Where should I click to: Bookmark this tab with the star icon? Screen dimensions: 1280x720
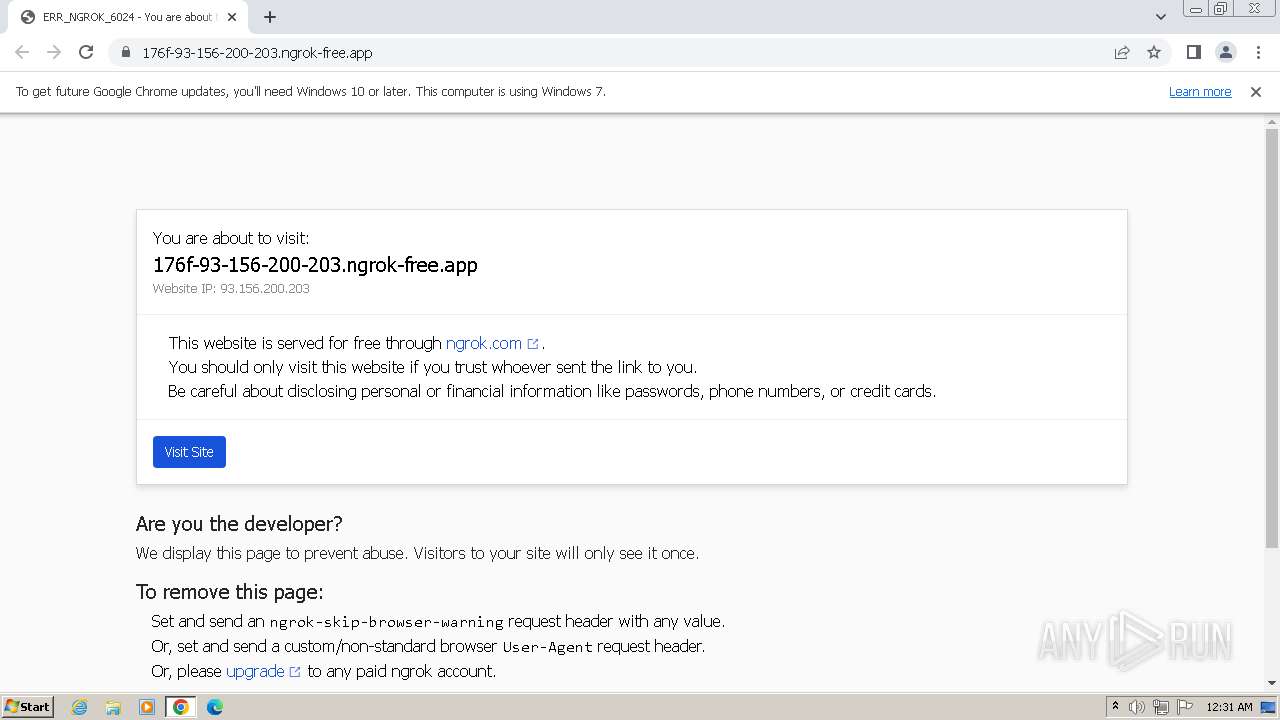tap(1154, 53)
